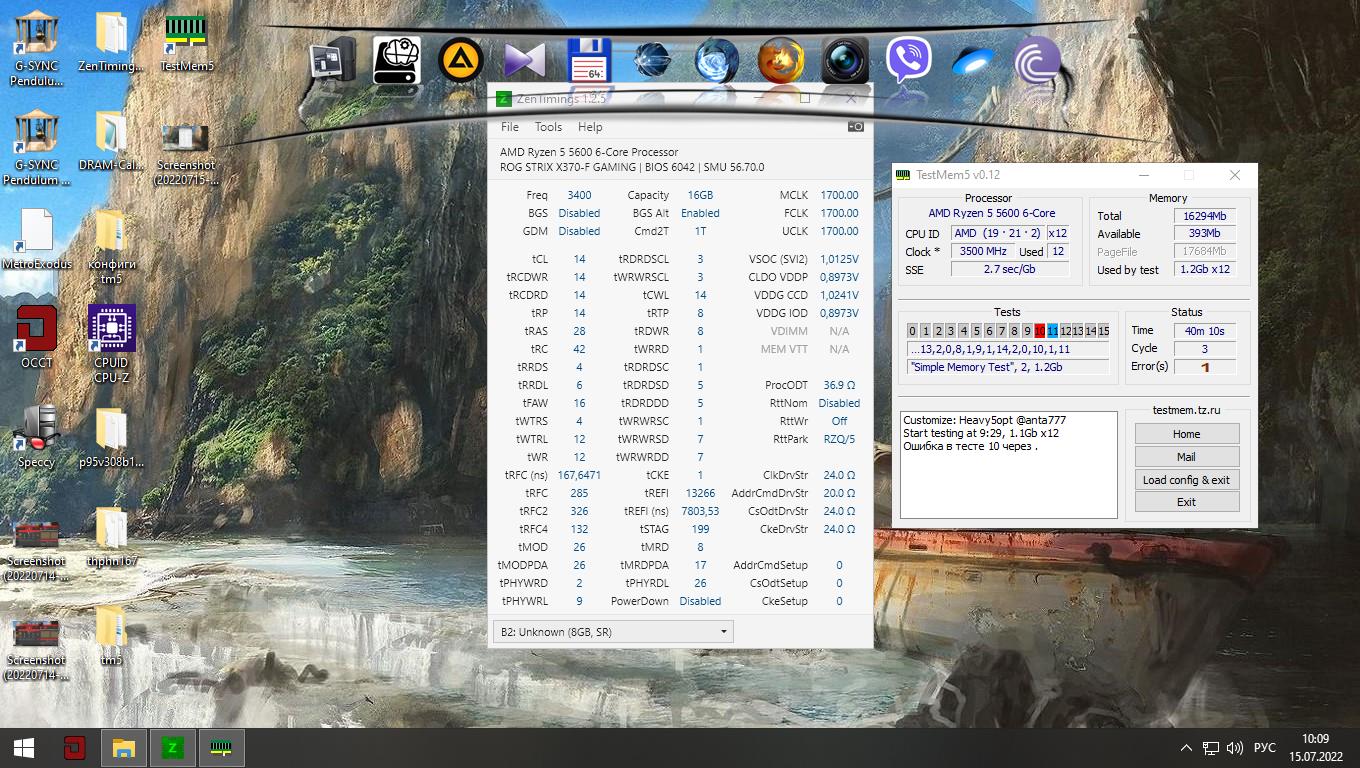1360x768 pixels.
Task: Launch Viber from the dock
Action: 909,61
